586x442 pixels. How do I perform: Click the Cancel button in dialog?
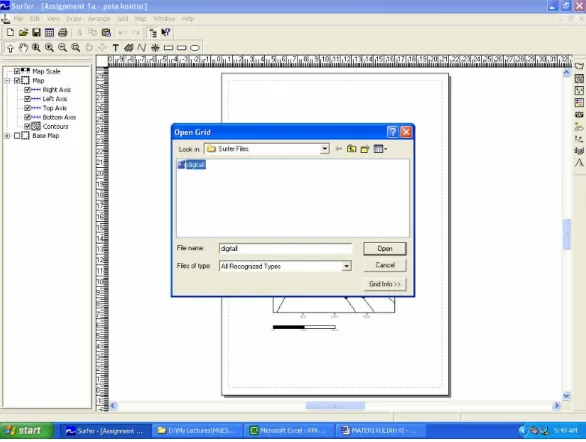385,265
